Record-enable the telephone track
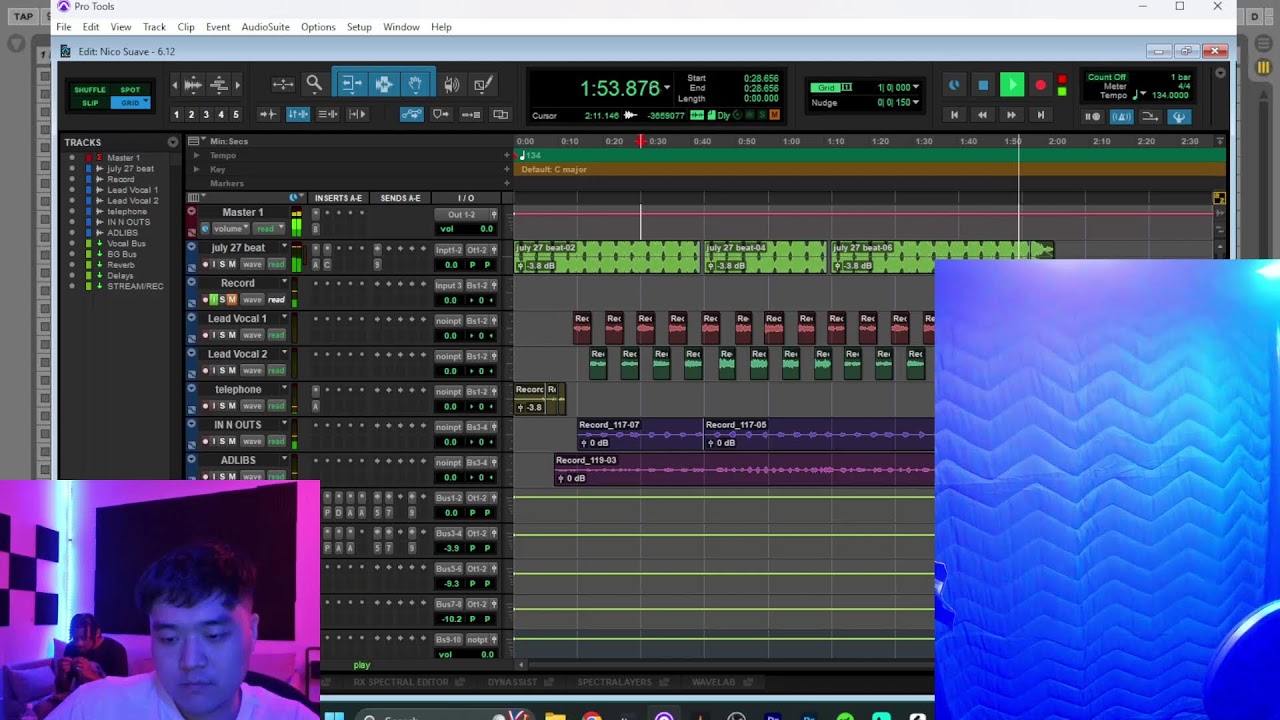Viewport: 1280px width, 720px height. click(x=205, y=406)
